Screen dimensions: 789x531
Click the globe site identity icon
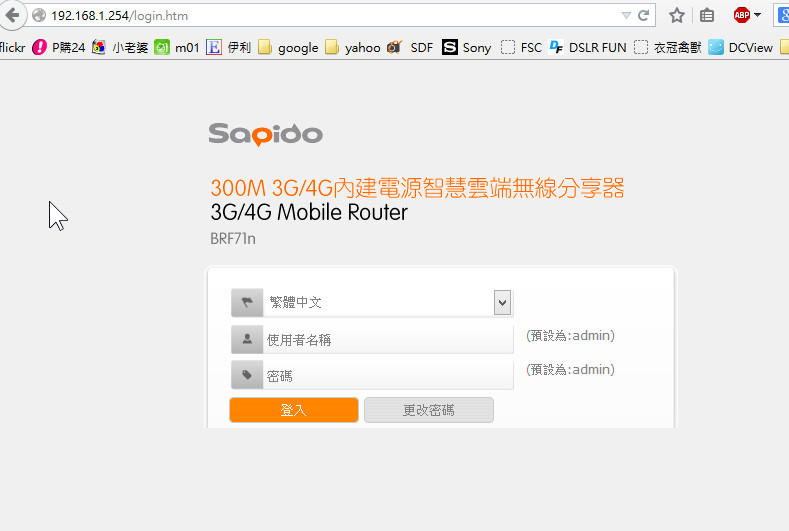(39, 16)
